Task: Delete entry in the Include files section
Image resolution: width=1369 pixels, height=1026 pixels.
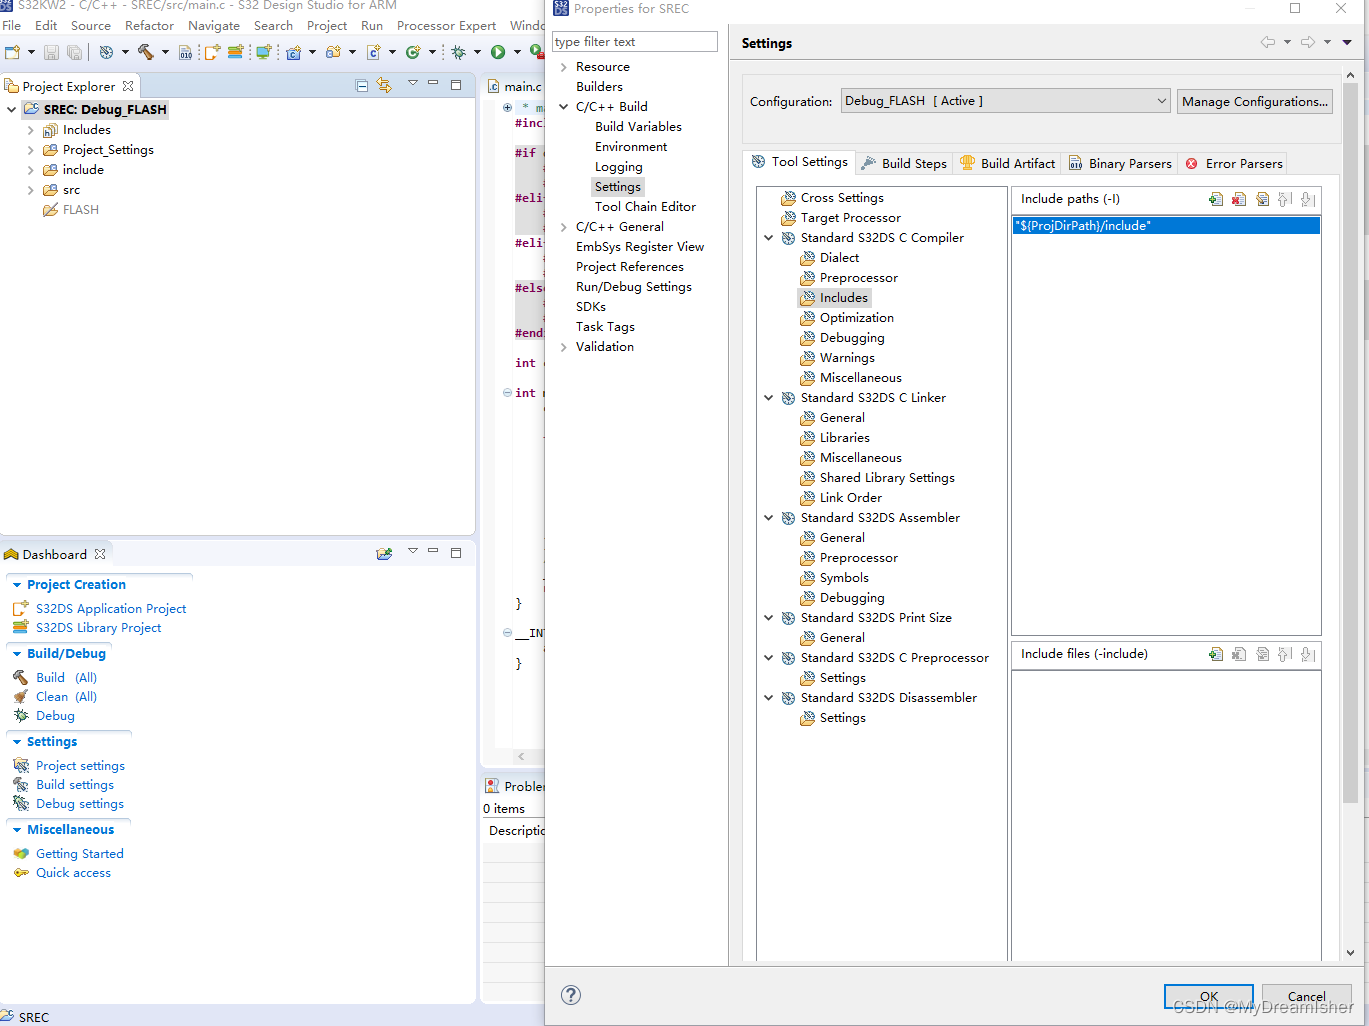Action: pos(1239,654)
